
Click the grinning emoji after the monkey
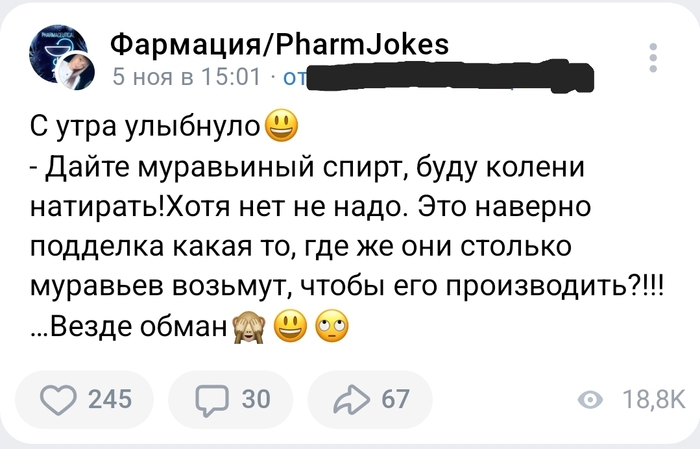(286, 327)
